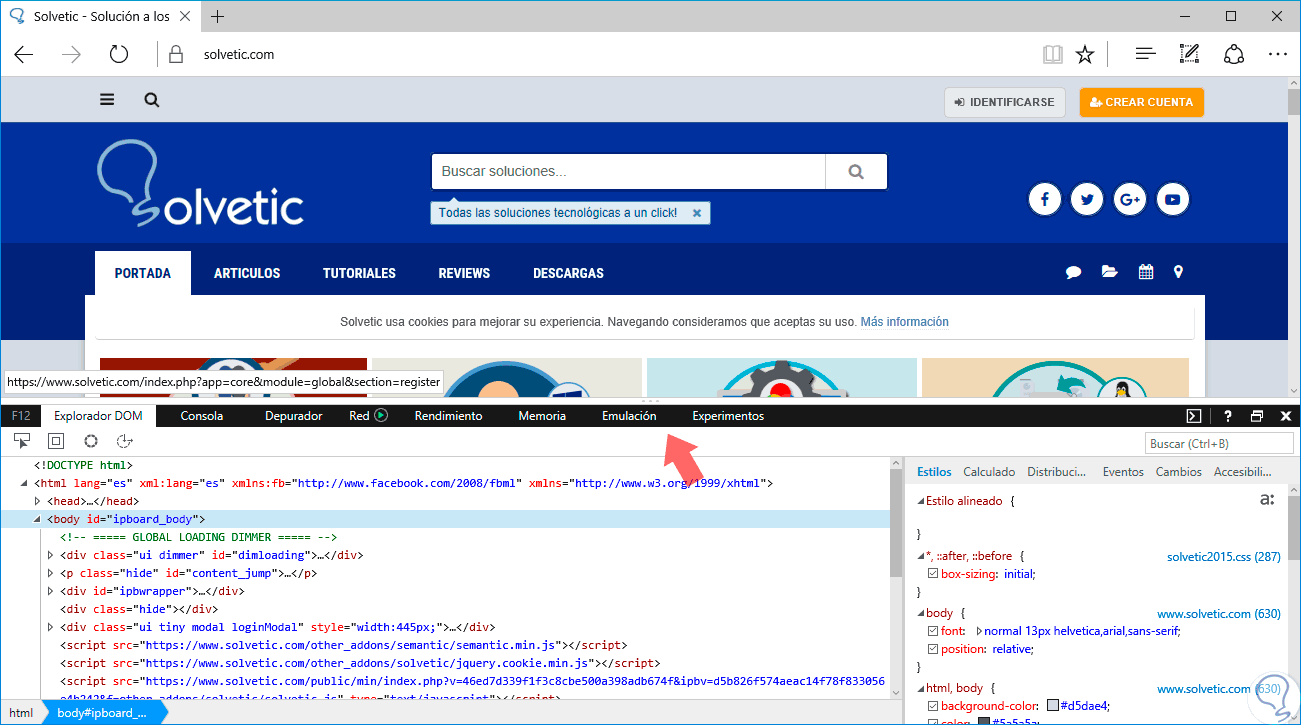Go back with the browser back arrow
Viewport: 1301px width, 725px height.
click(x=24, y=55)
